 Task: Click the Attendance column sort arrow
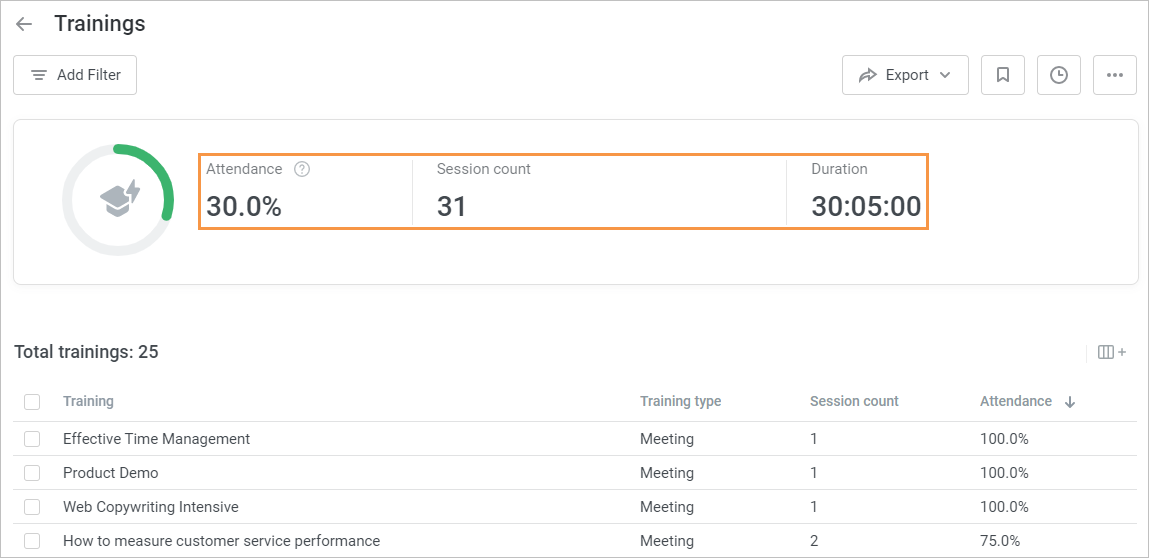point(1070,402)
